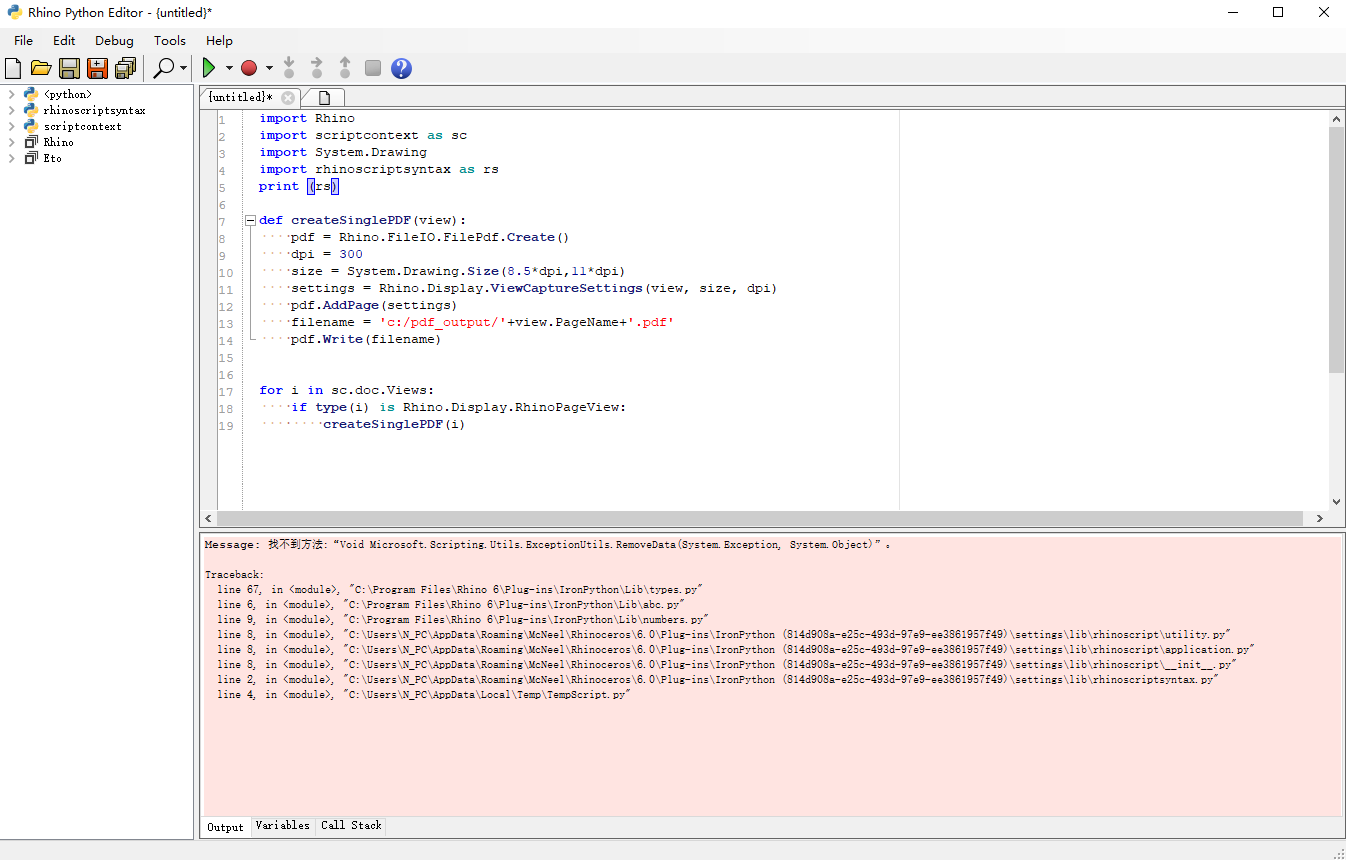This screenshot has width=1346, height=860.
Task: Switch to the Call Stack tab
Action: (x=351, y=826)
